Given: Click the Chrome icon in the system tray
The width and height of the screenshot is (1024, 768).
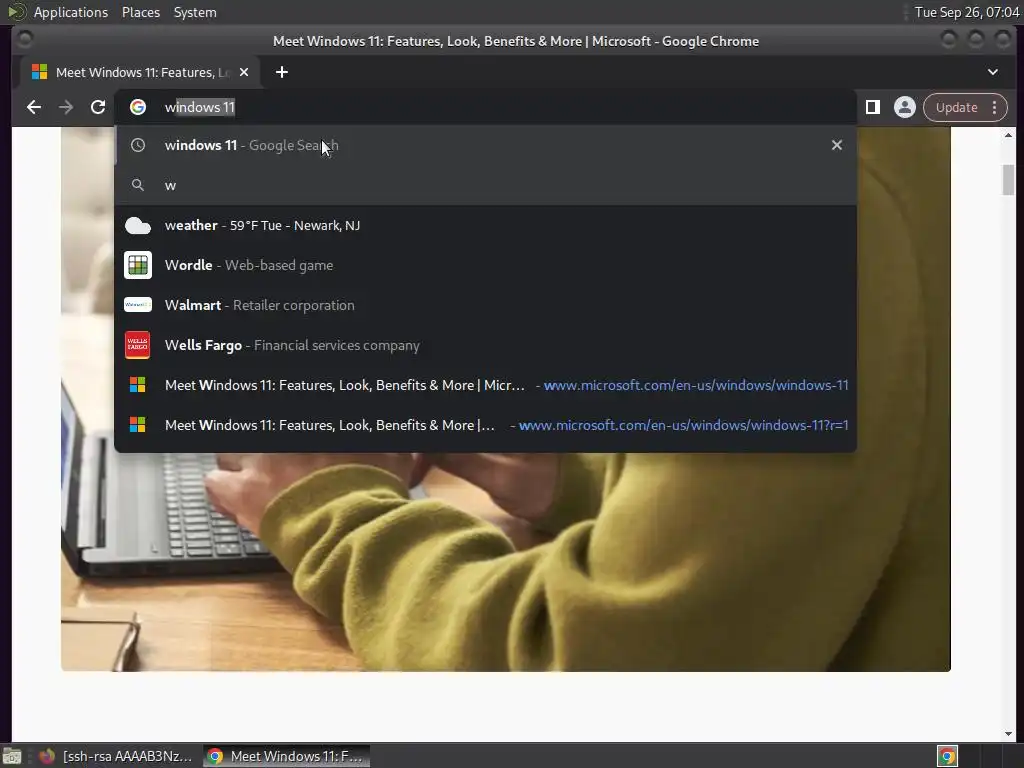Looking at the screenshot, I should coord(947,756).
